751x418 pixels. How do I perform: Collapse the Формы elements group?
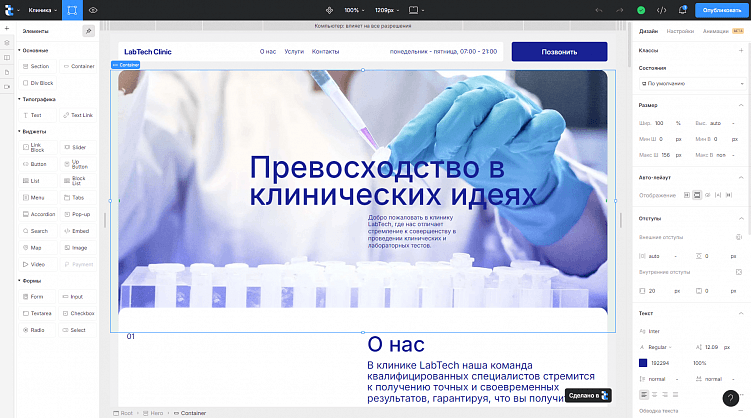[30, 281]
